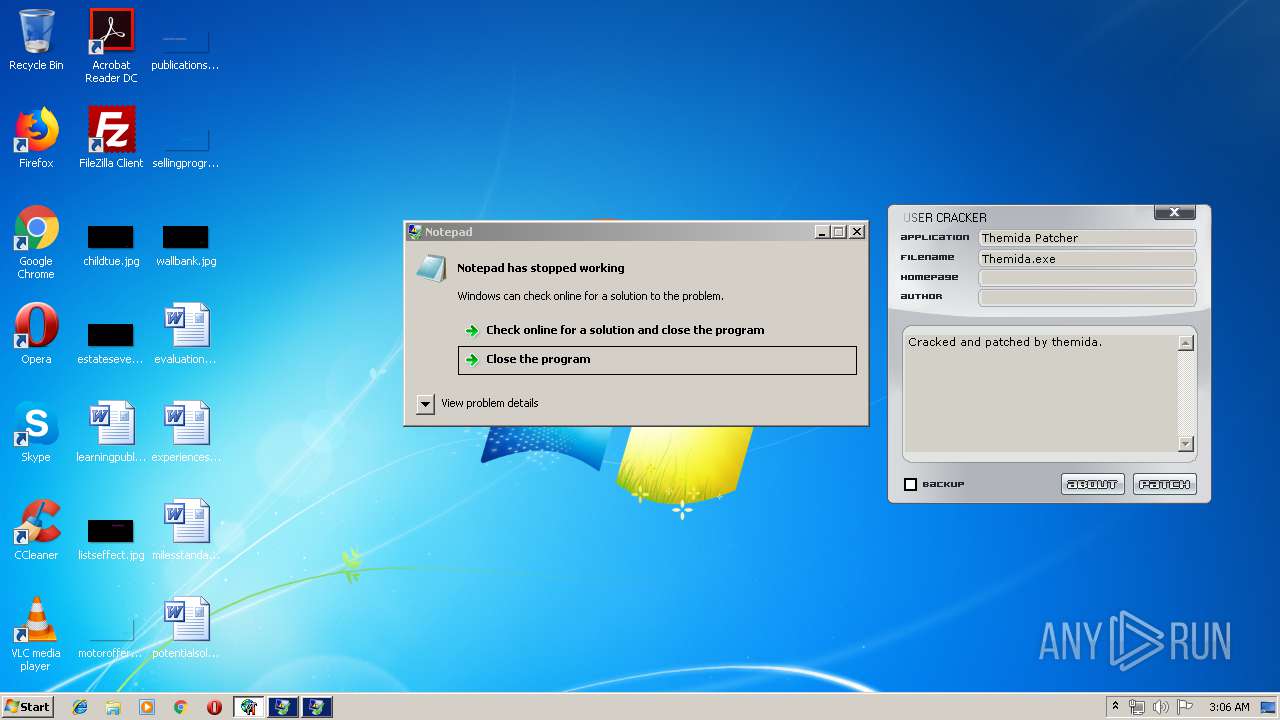Expand View problem details in Notepad dialog
1280x720 pixels.
tap(425, 403)
